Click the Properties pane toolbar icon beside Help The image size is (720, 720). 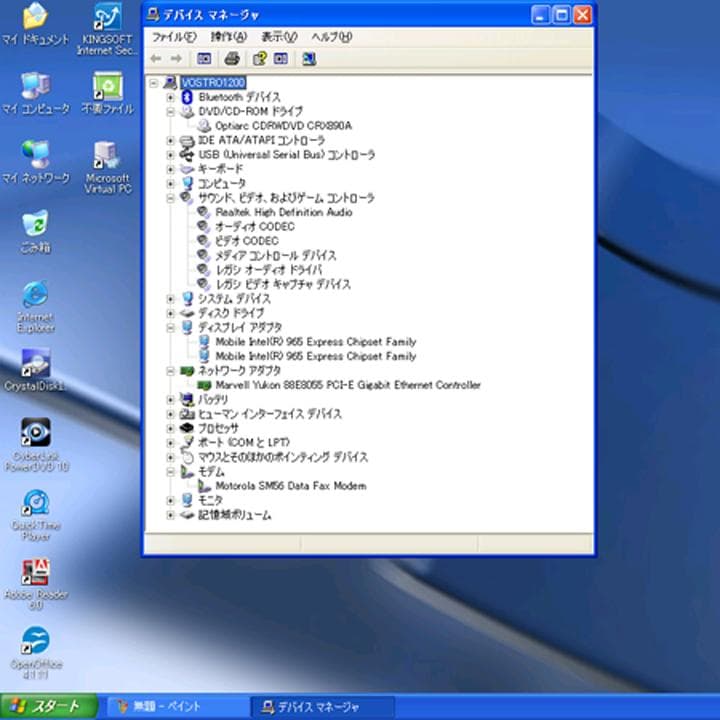click(281, 59)
